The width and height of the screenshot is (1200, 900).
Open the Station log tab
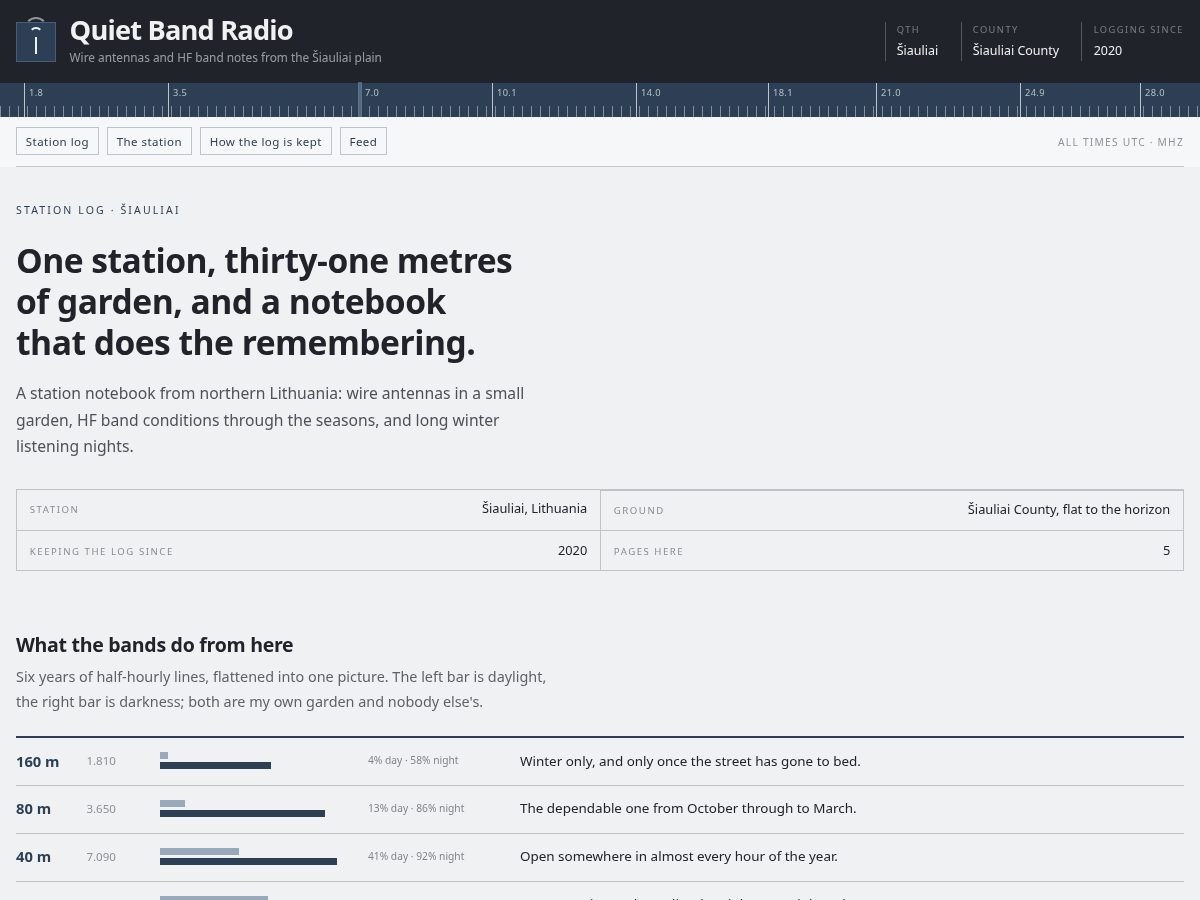click(57, 141)
